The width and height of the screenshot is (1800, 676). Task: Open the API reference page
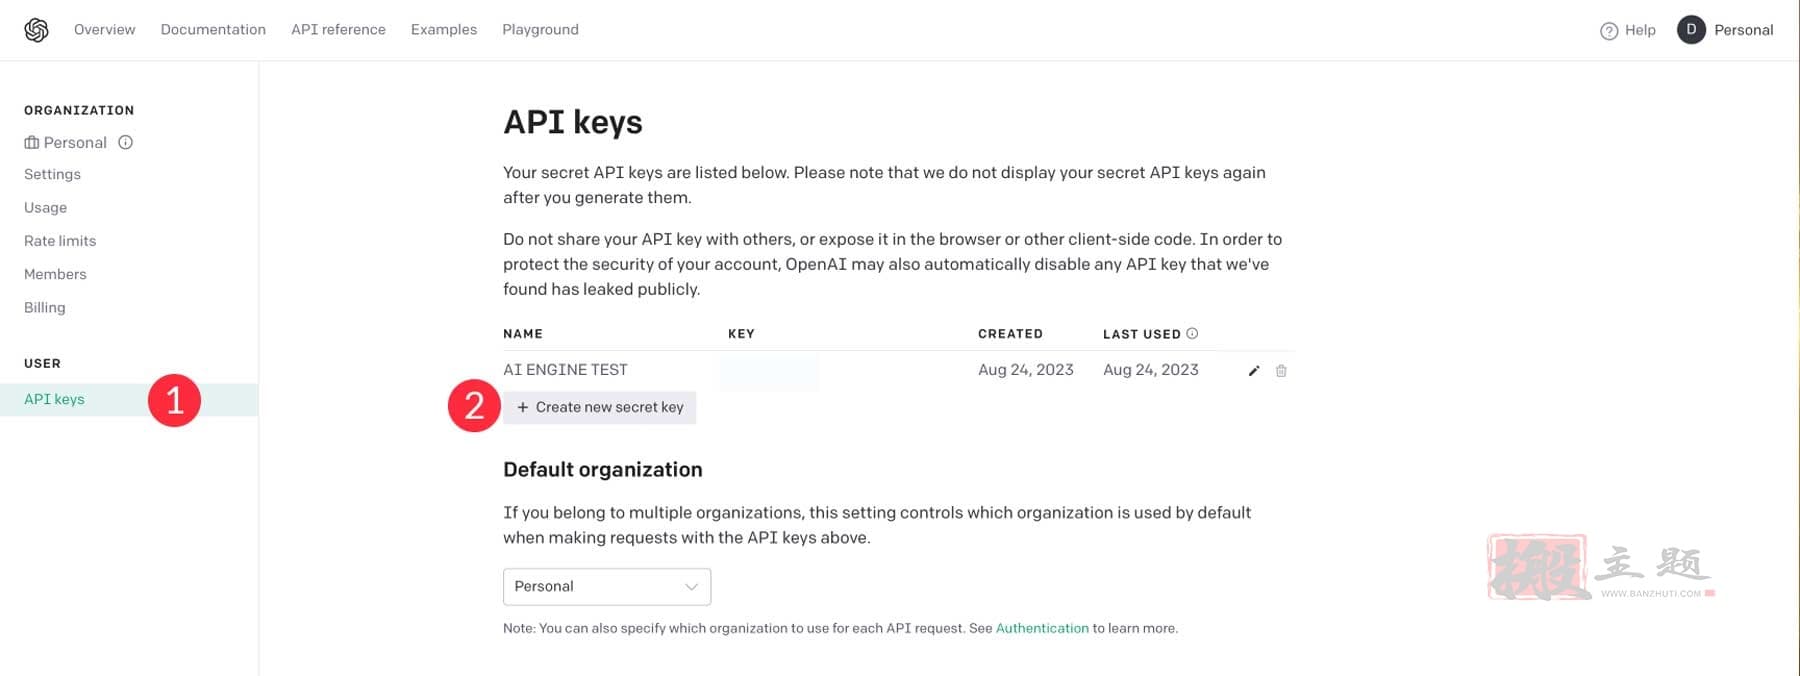pos(338,30)
